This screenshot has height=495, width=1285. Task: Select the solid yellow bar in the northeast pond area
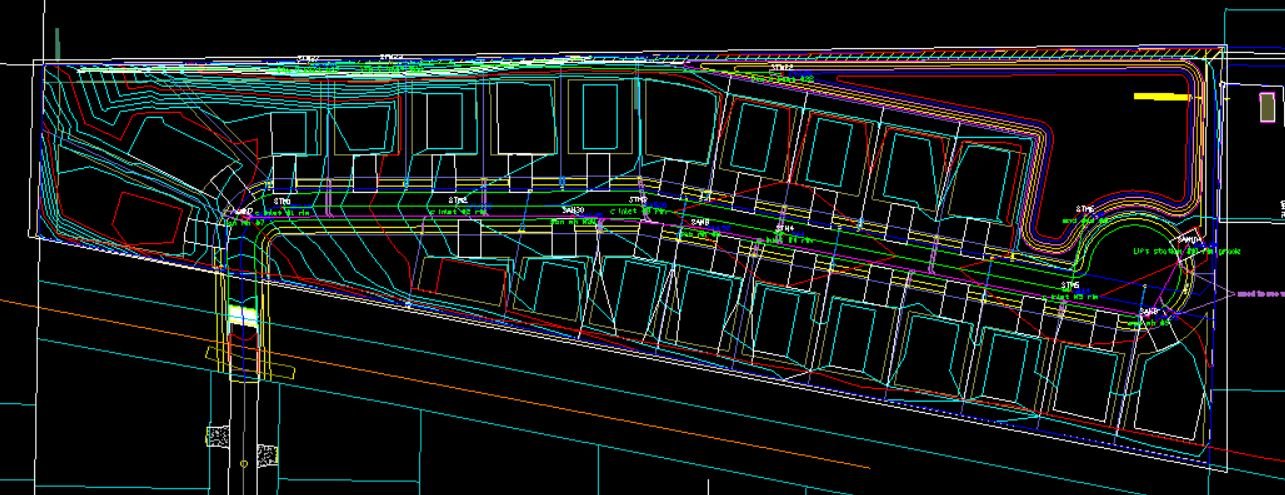point(1162,97)
